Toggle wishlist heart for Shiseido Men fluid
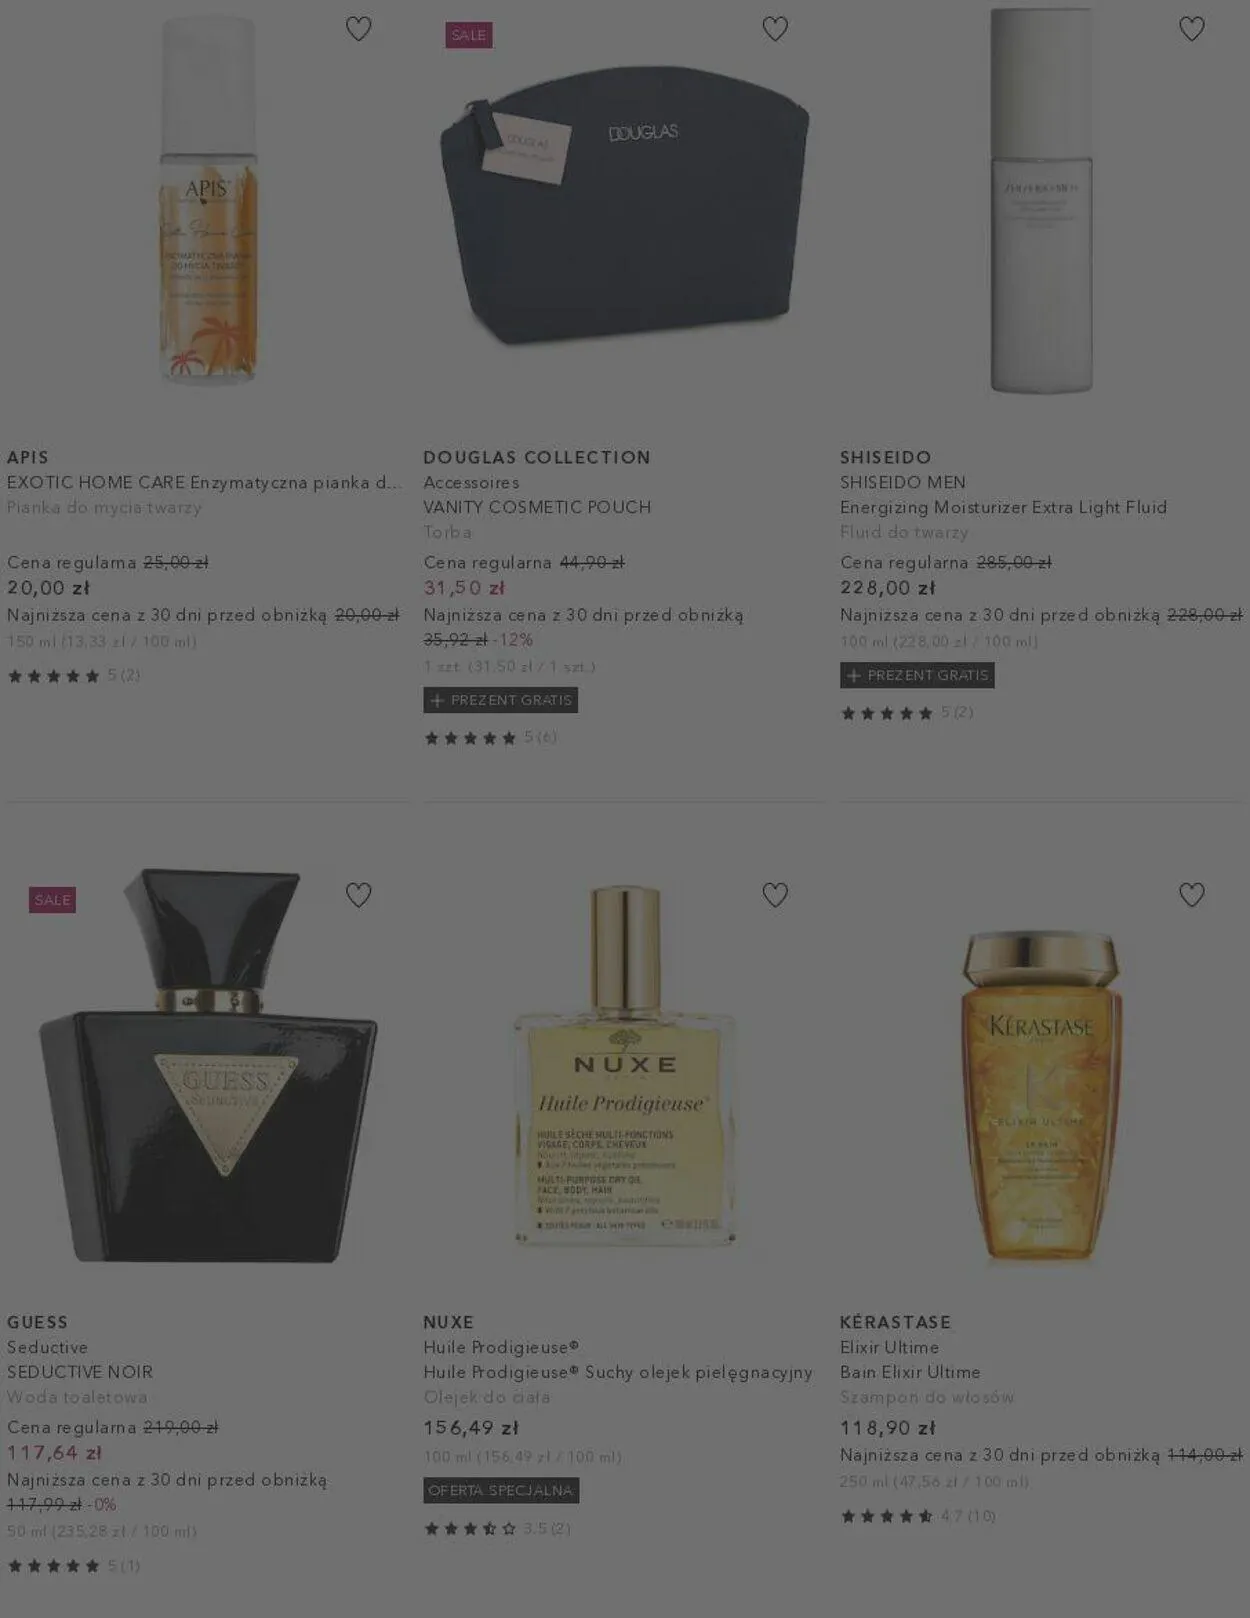1250x1618 pixels. [x=1192, y=29]
